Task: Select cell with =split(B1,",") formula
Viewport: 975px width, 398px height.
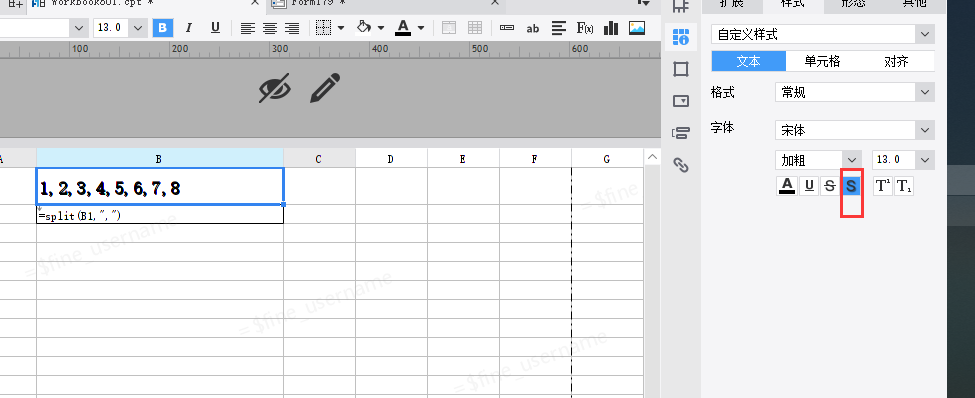Action: point(160,215)
